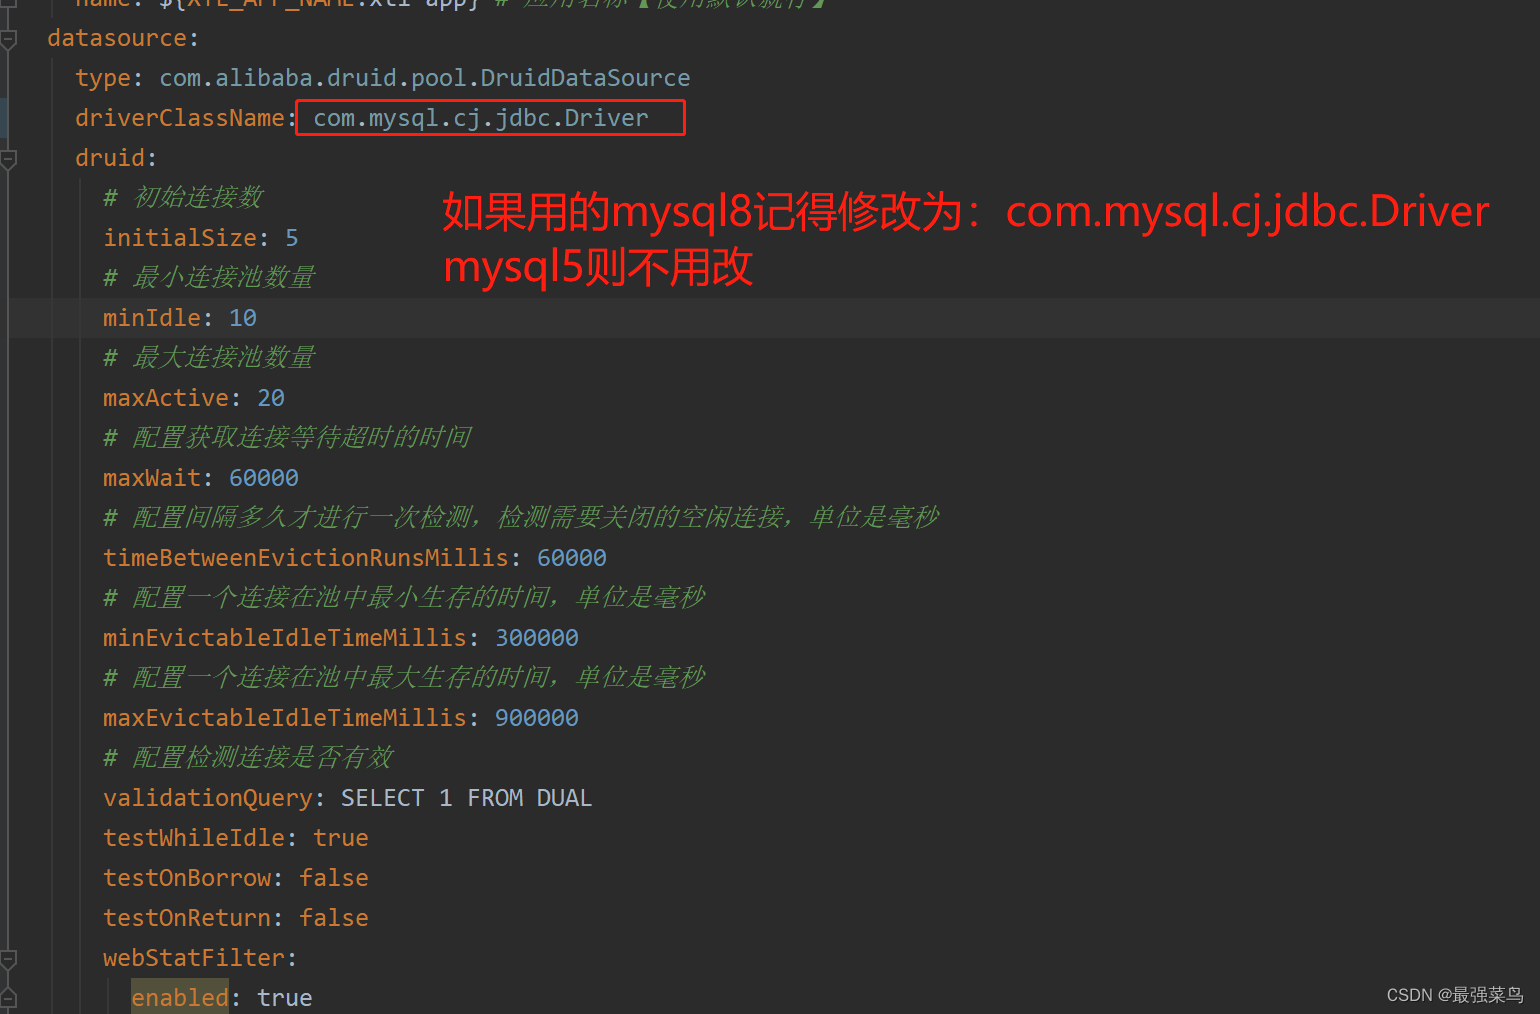1540x1014 pixels.
Task: Click the SELECT 1 FROM DUAL value
Action: [467, 798]
